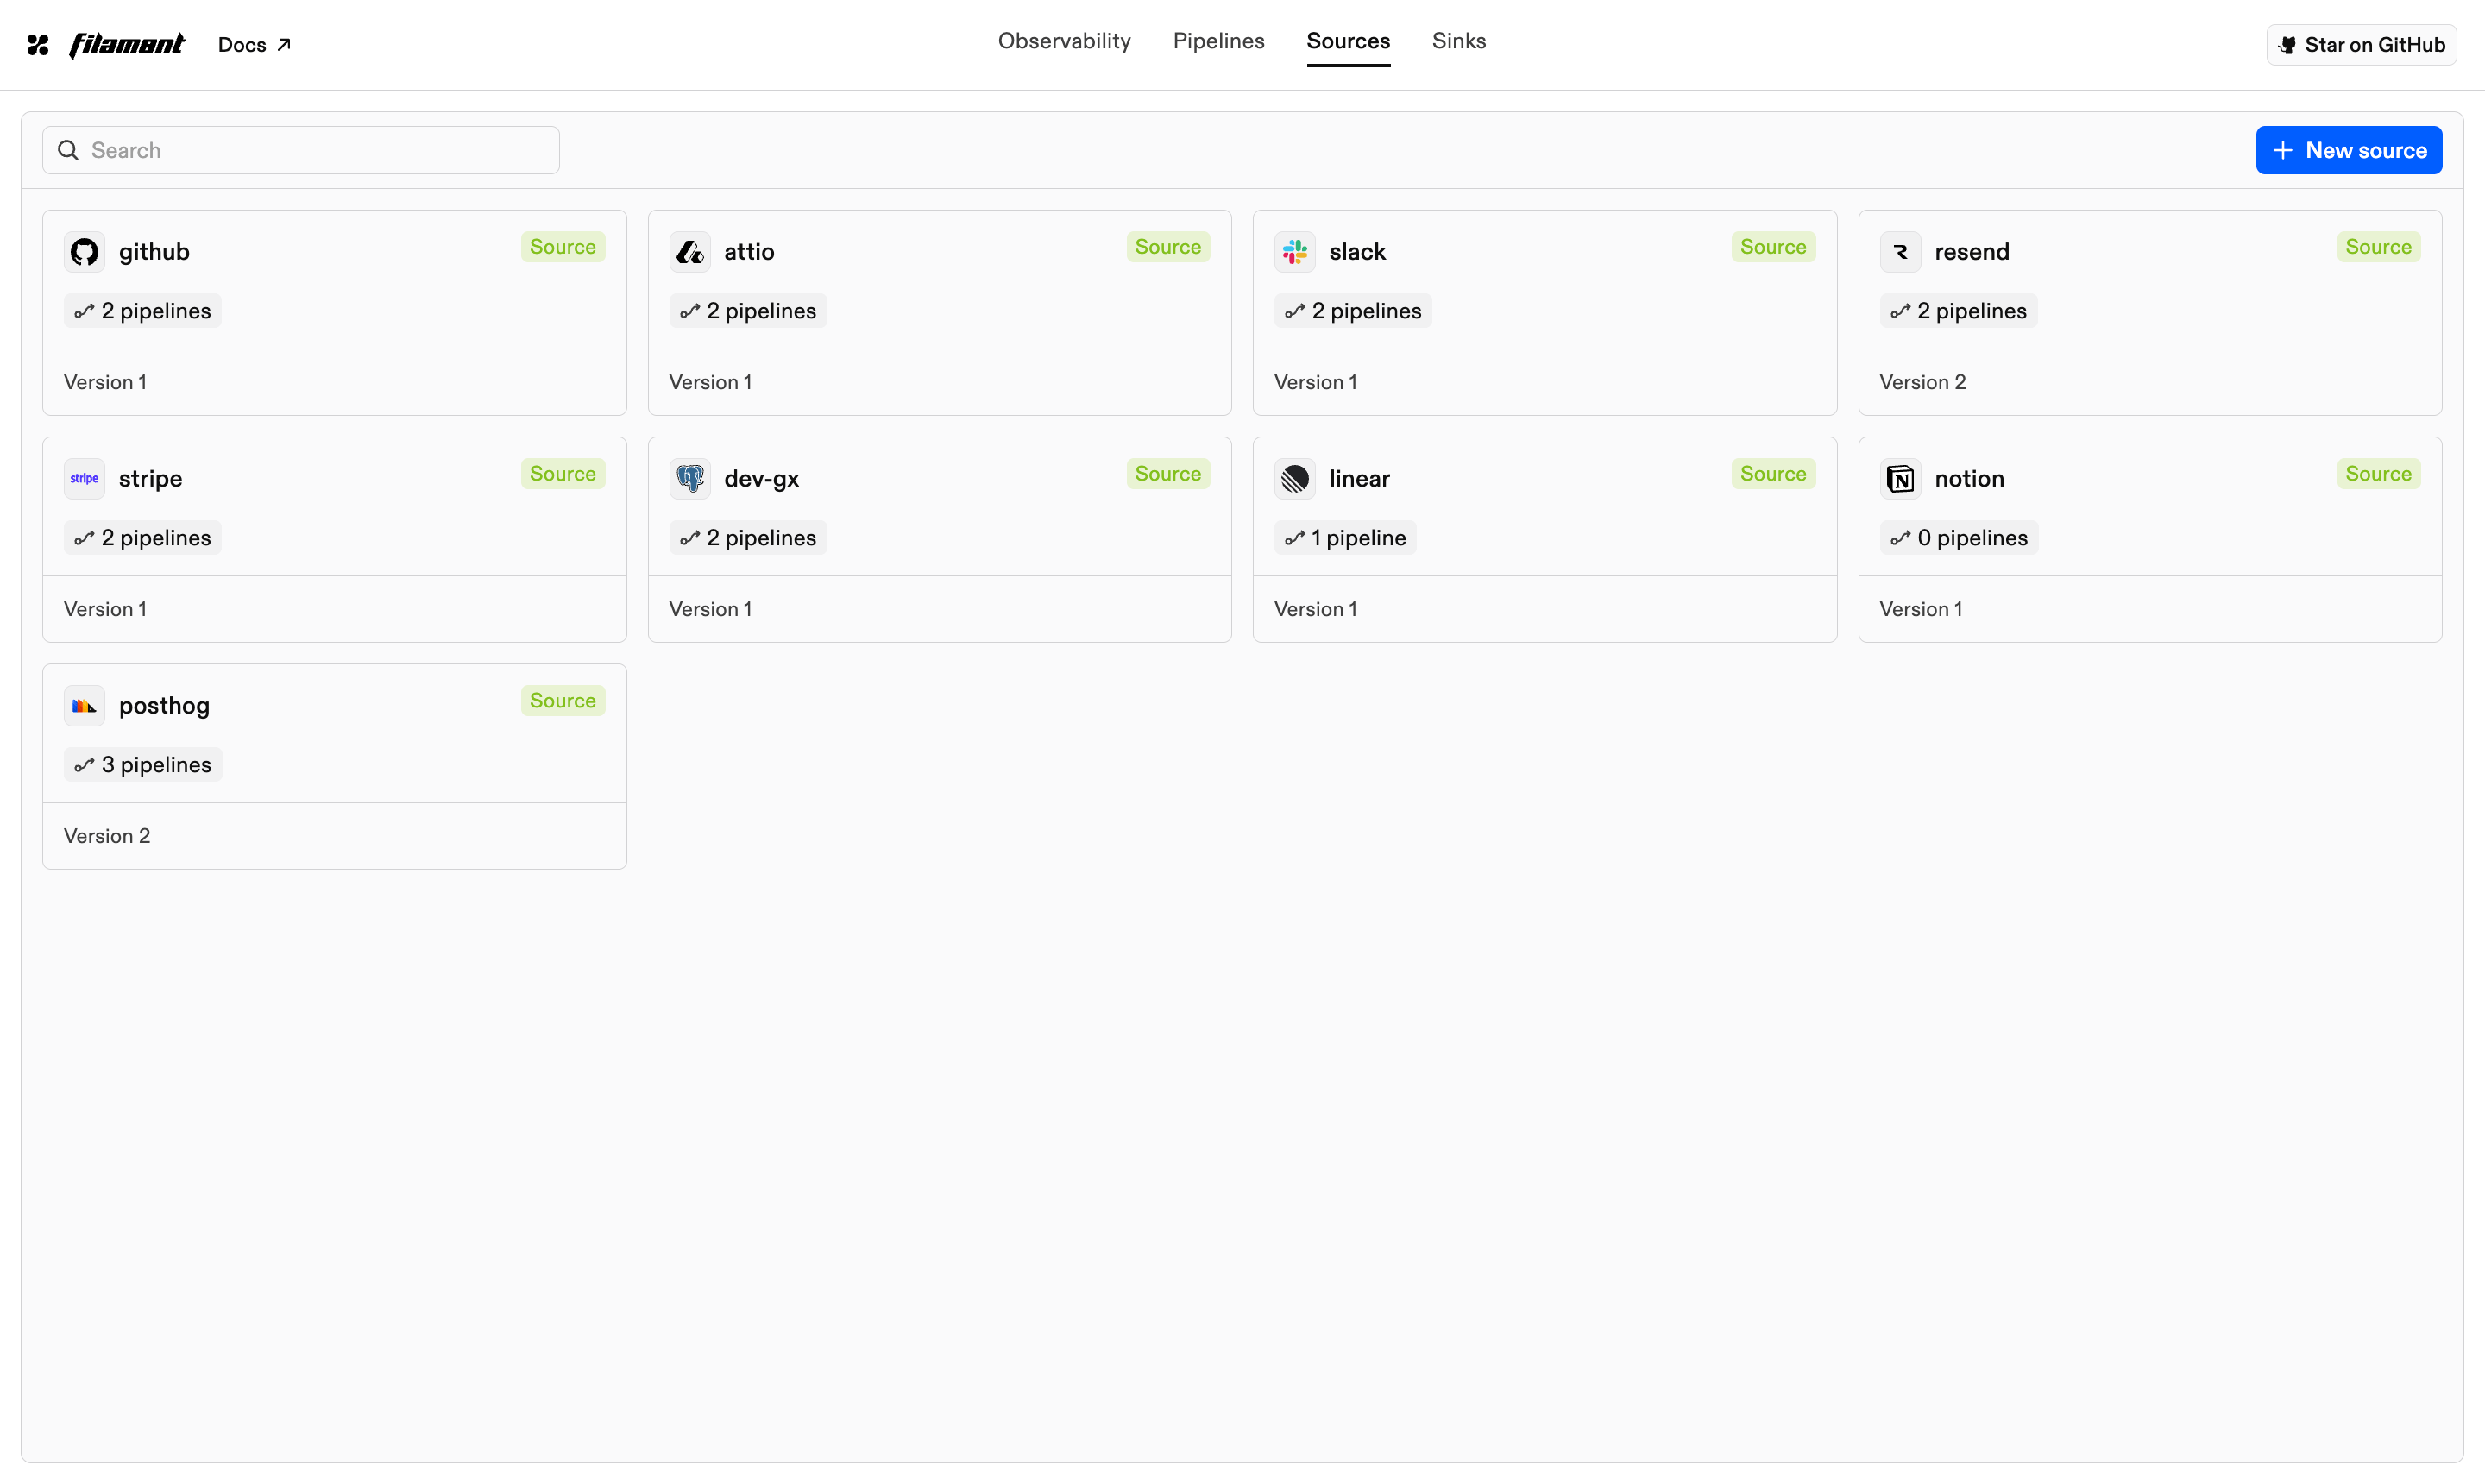The height and width of the screenshot is (1484, 2485).
Task: Click pipeline icon on the github card
Action: coord(84,311)
